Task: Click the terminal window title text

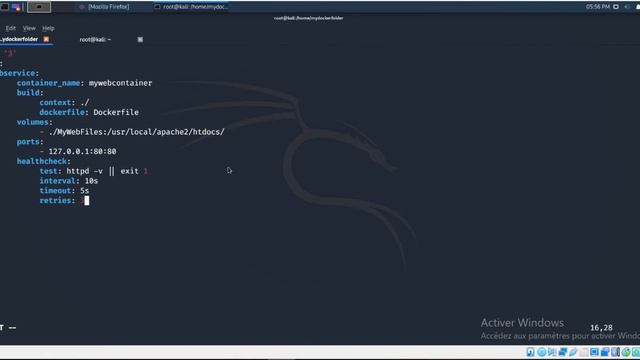Action: (309, 18)
